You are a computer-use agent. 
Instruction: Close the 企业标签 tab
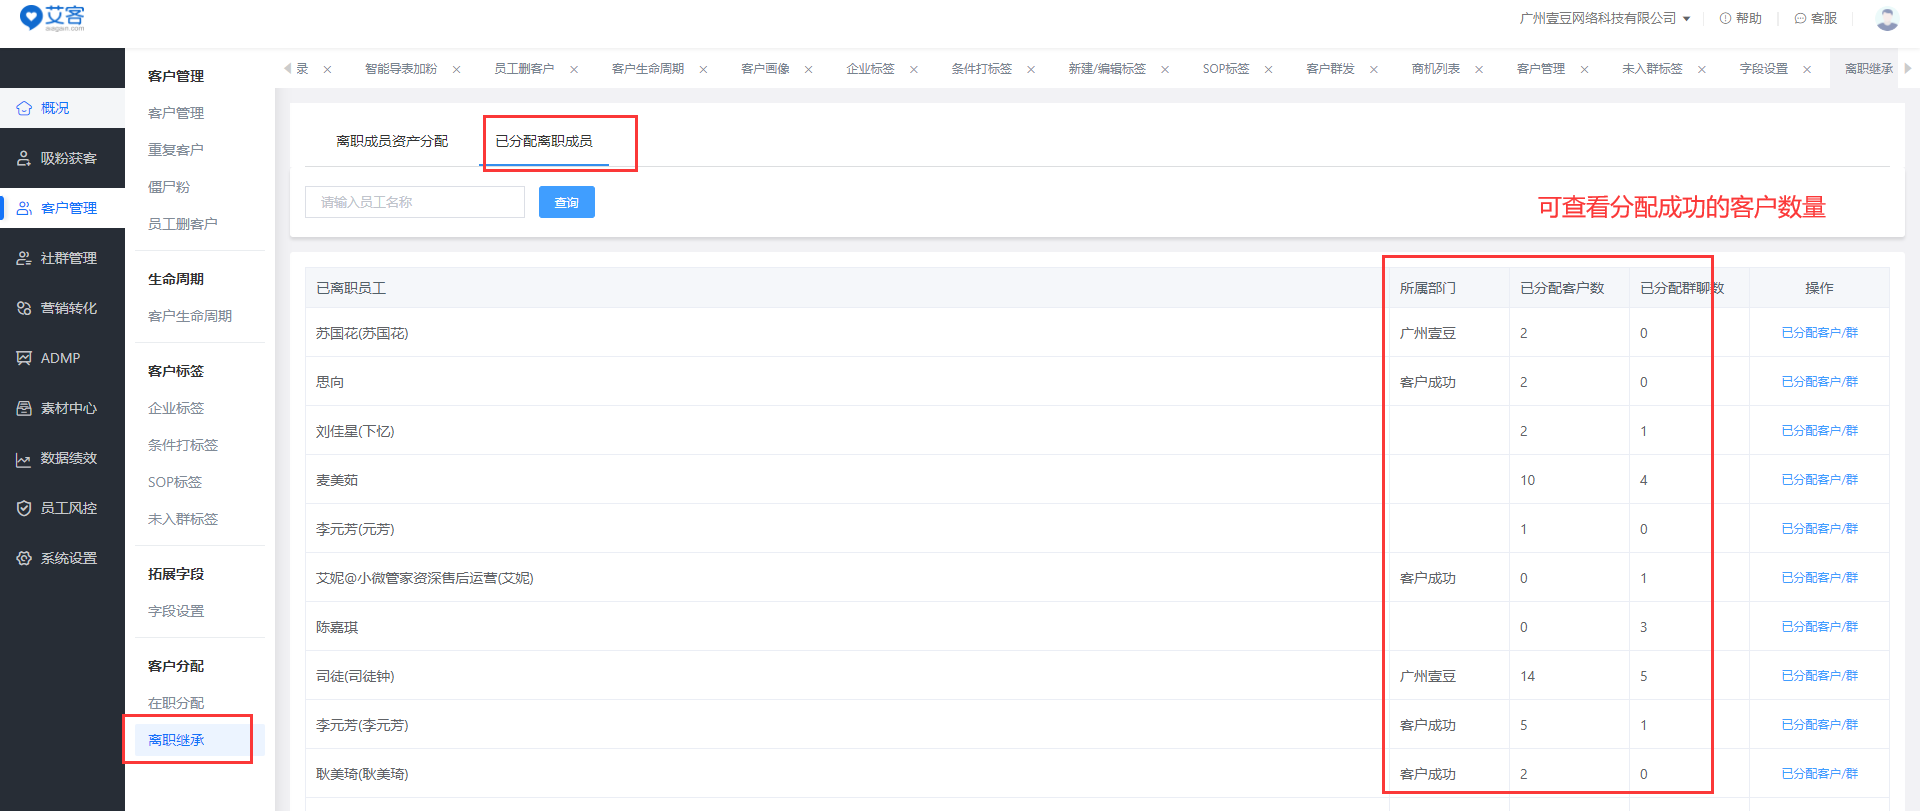914,70
